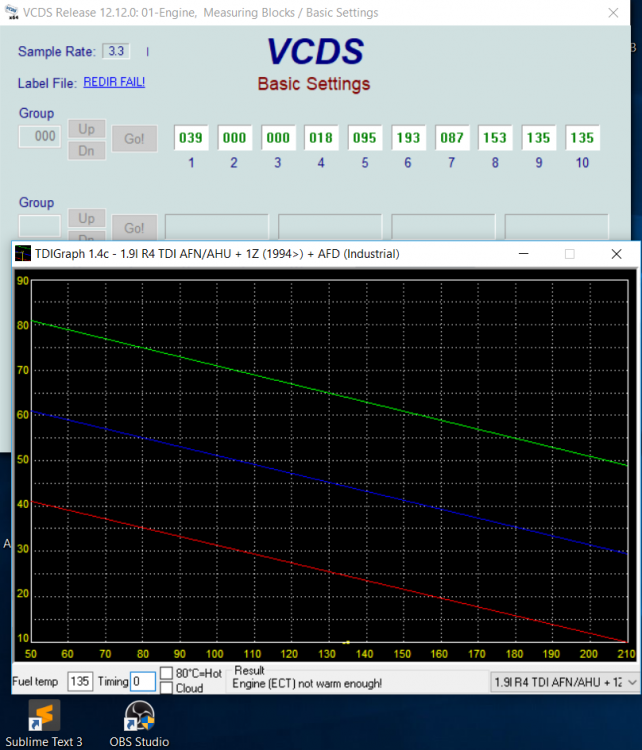Viewport: 642px width, 750px height.
Task: Click the REDIR FAIL! label file link
Action: coord(114,82)
